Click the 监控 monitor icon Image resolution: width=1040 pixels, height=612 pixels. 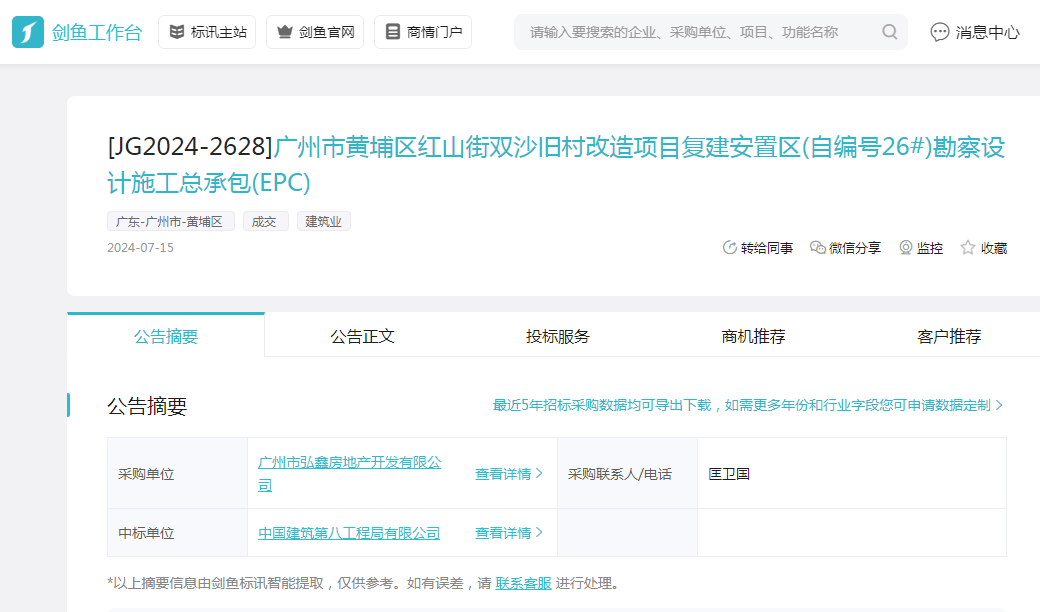click(x=905, y=248)
